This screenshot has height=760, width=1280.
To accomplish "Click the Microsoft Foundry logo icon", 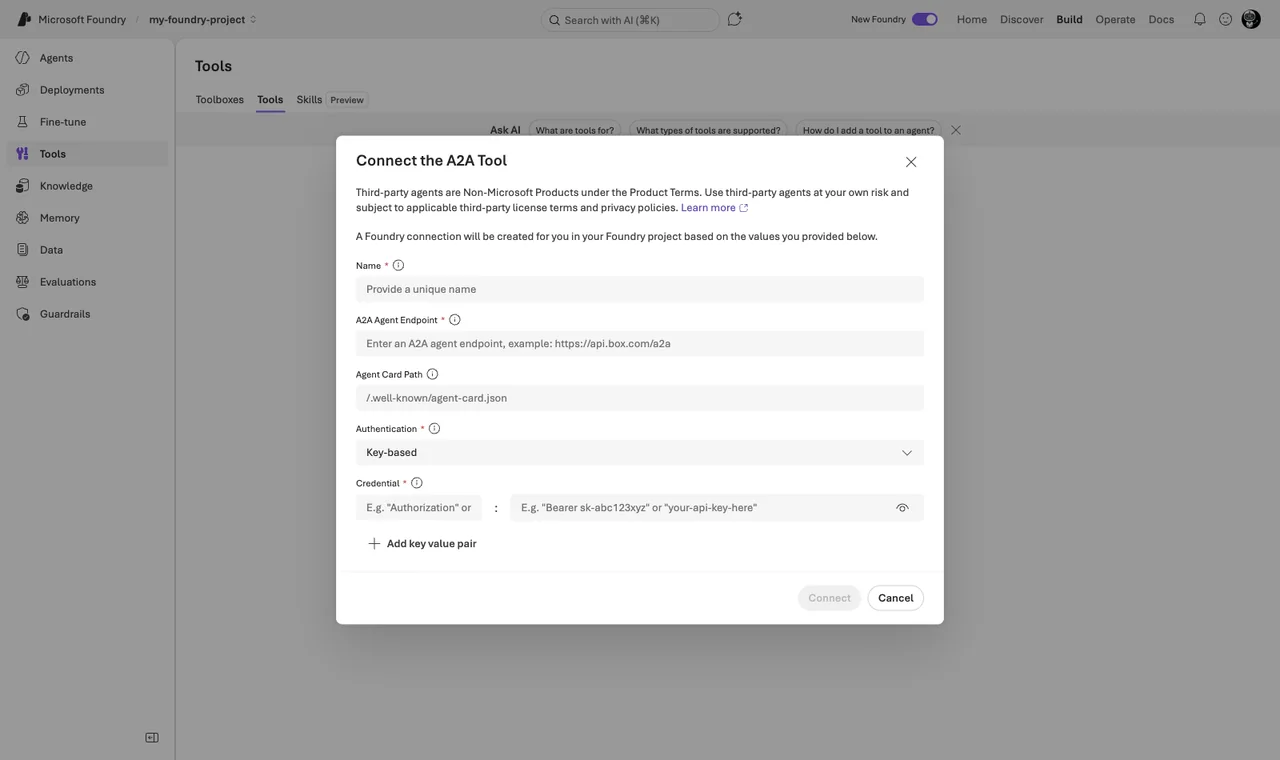I will coord(24,19).
